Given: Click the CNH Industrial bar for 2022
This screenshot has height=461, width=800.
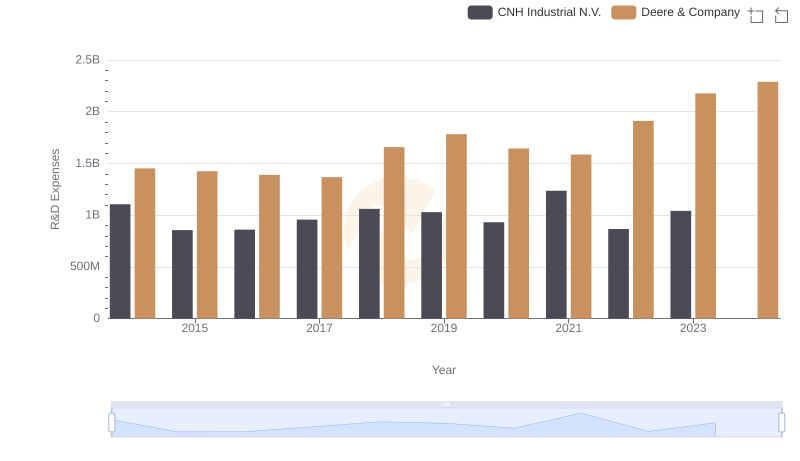Looking at the screenshot, I should coord(618,274).
